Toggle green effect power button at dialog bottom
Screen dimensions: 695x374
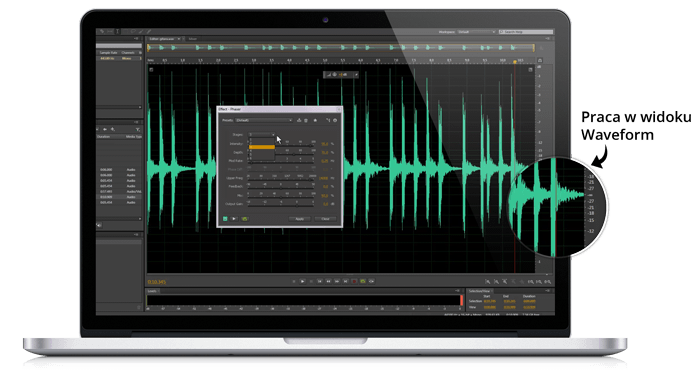225,219
